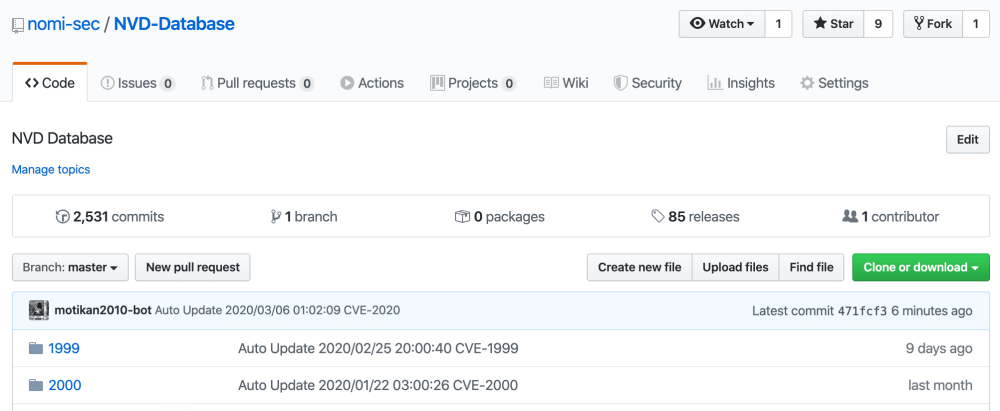1000x411 pixels.
Task: Click the Create new file button
Action: click(x=639, y=267)
